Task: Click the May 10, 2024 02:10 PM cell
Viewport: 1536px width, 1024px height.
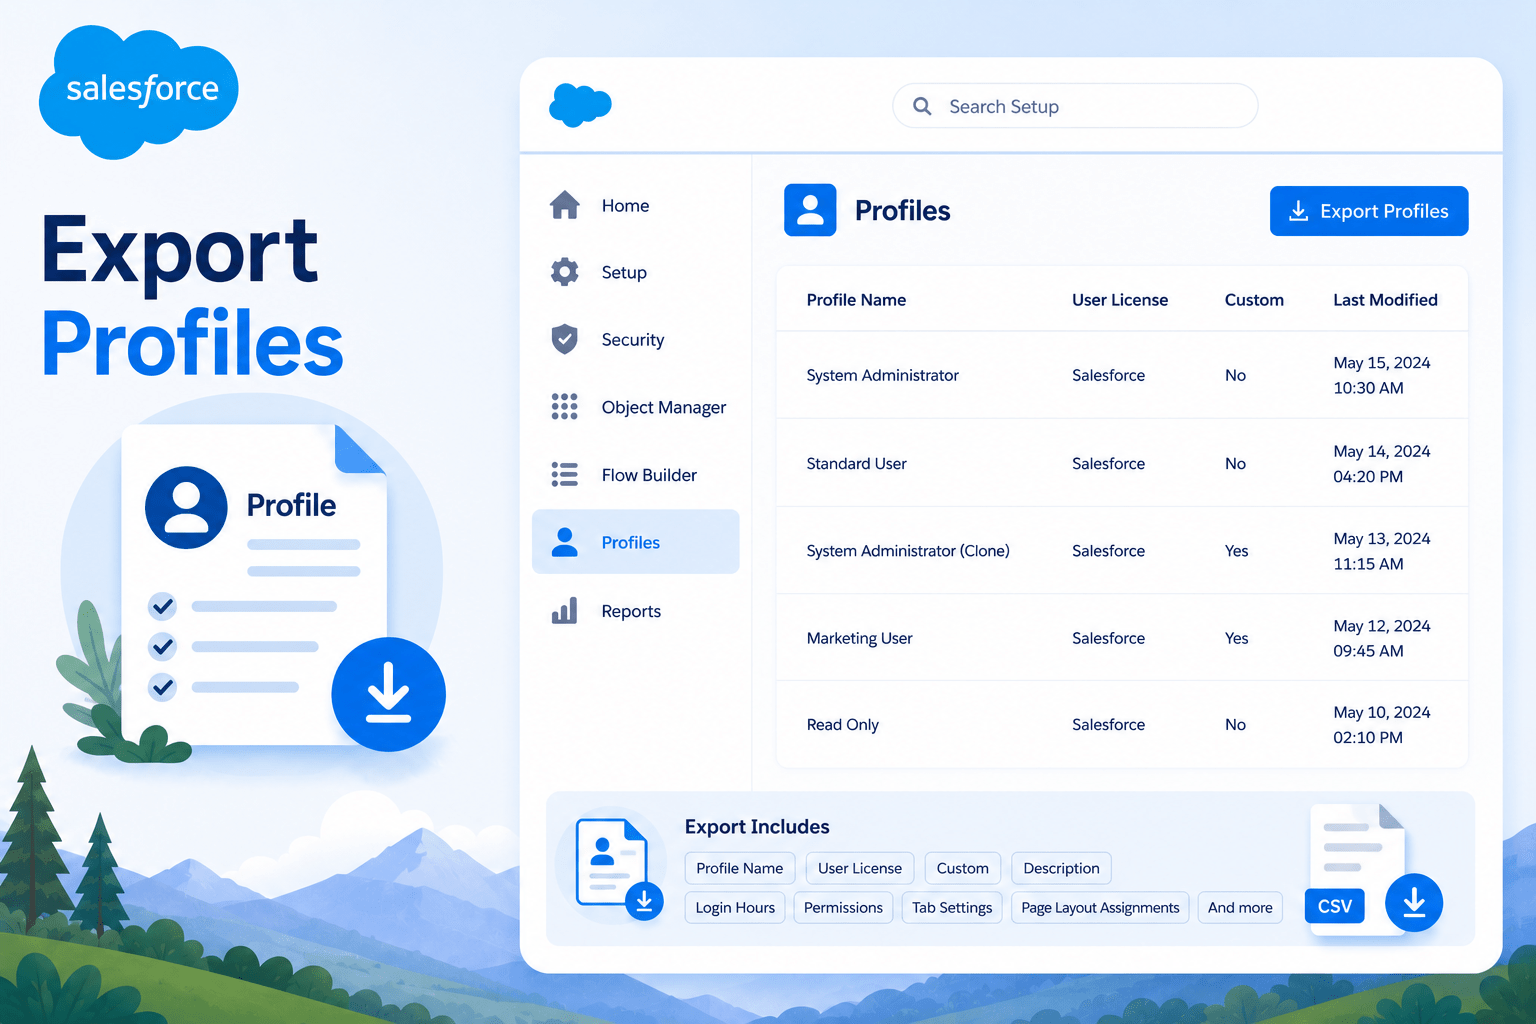Action: pyautogui.click(x=1382, y=725)
